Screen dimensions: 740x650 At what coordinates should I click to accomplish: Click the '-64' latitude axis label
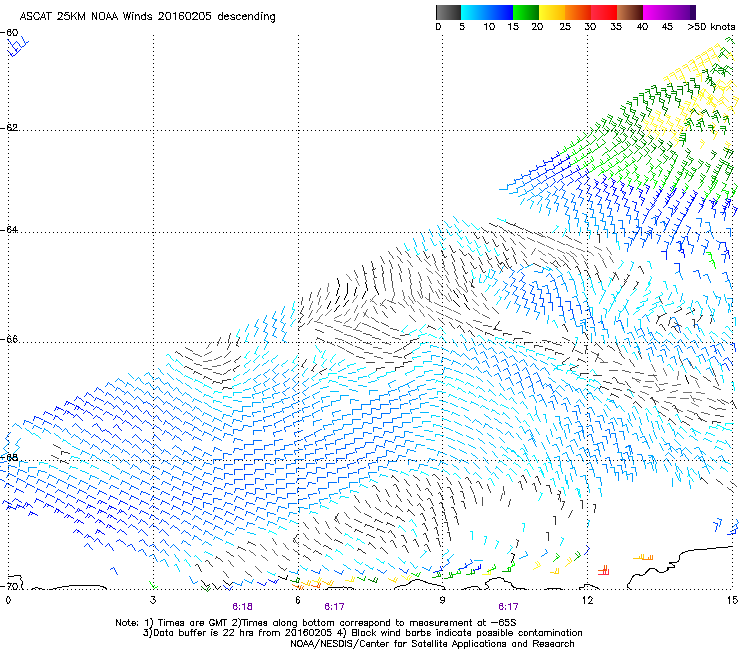[9, 229]
